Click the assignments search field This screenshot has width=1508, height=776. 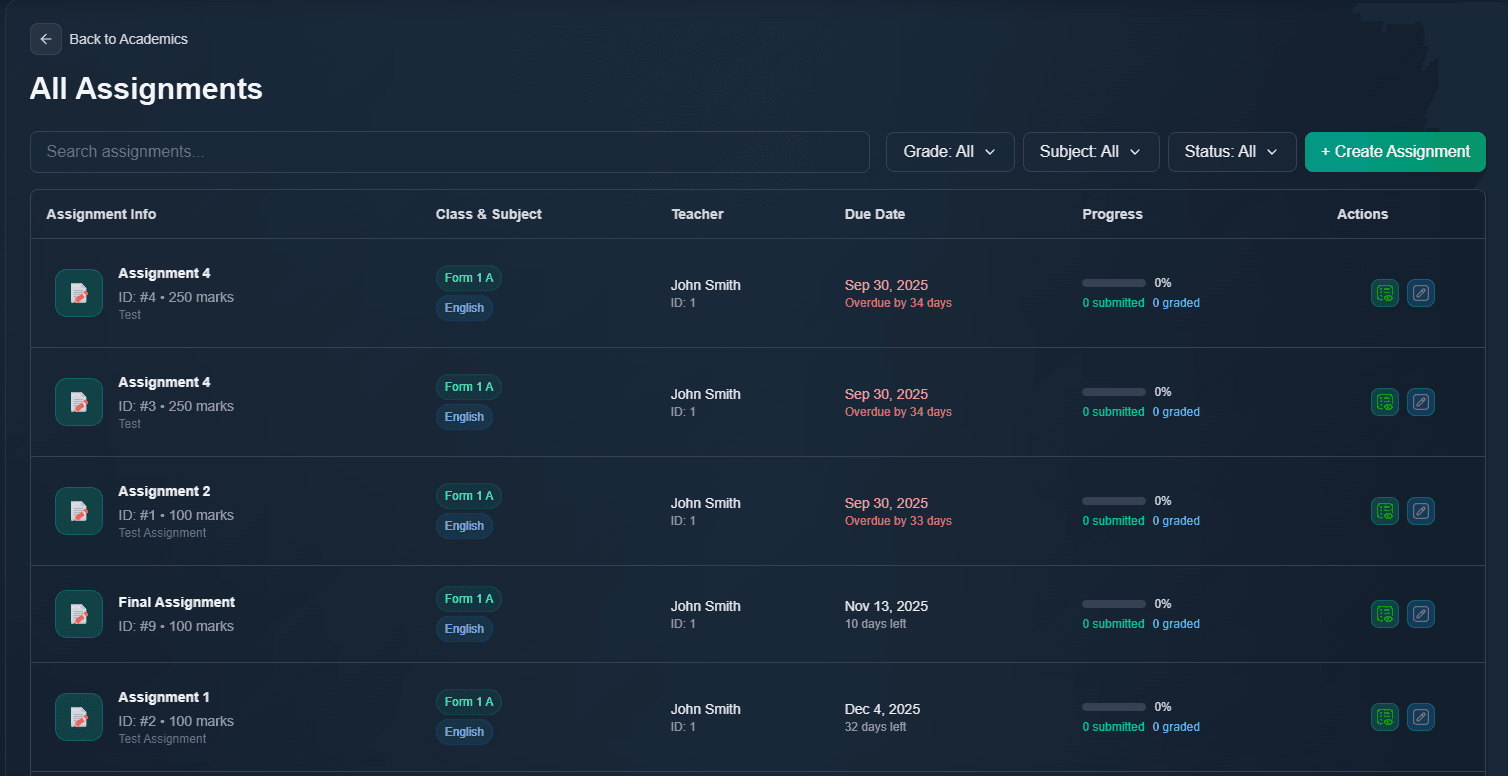pos(450,151)
